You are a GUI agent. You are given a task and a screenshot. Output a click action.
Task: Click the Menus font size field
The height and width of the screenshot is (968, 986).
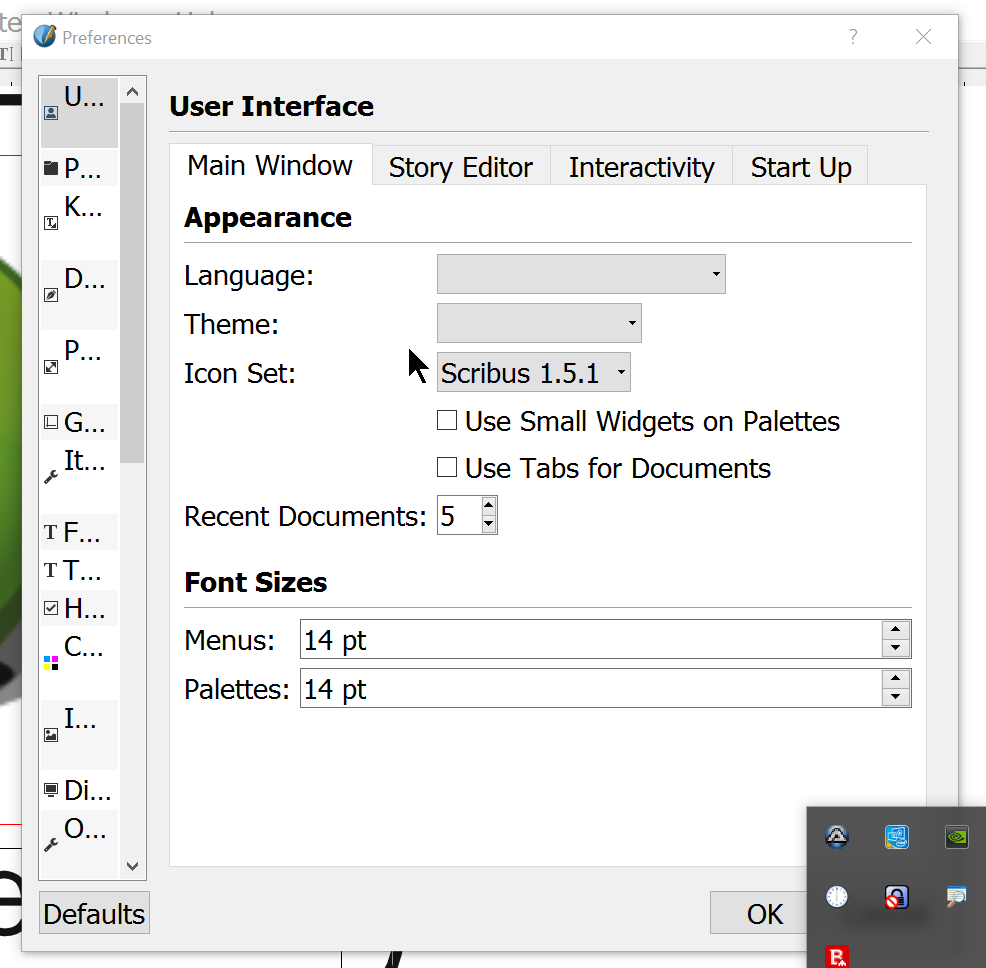point(590,640)
